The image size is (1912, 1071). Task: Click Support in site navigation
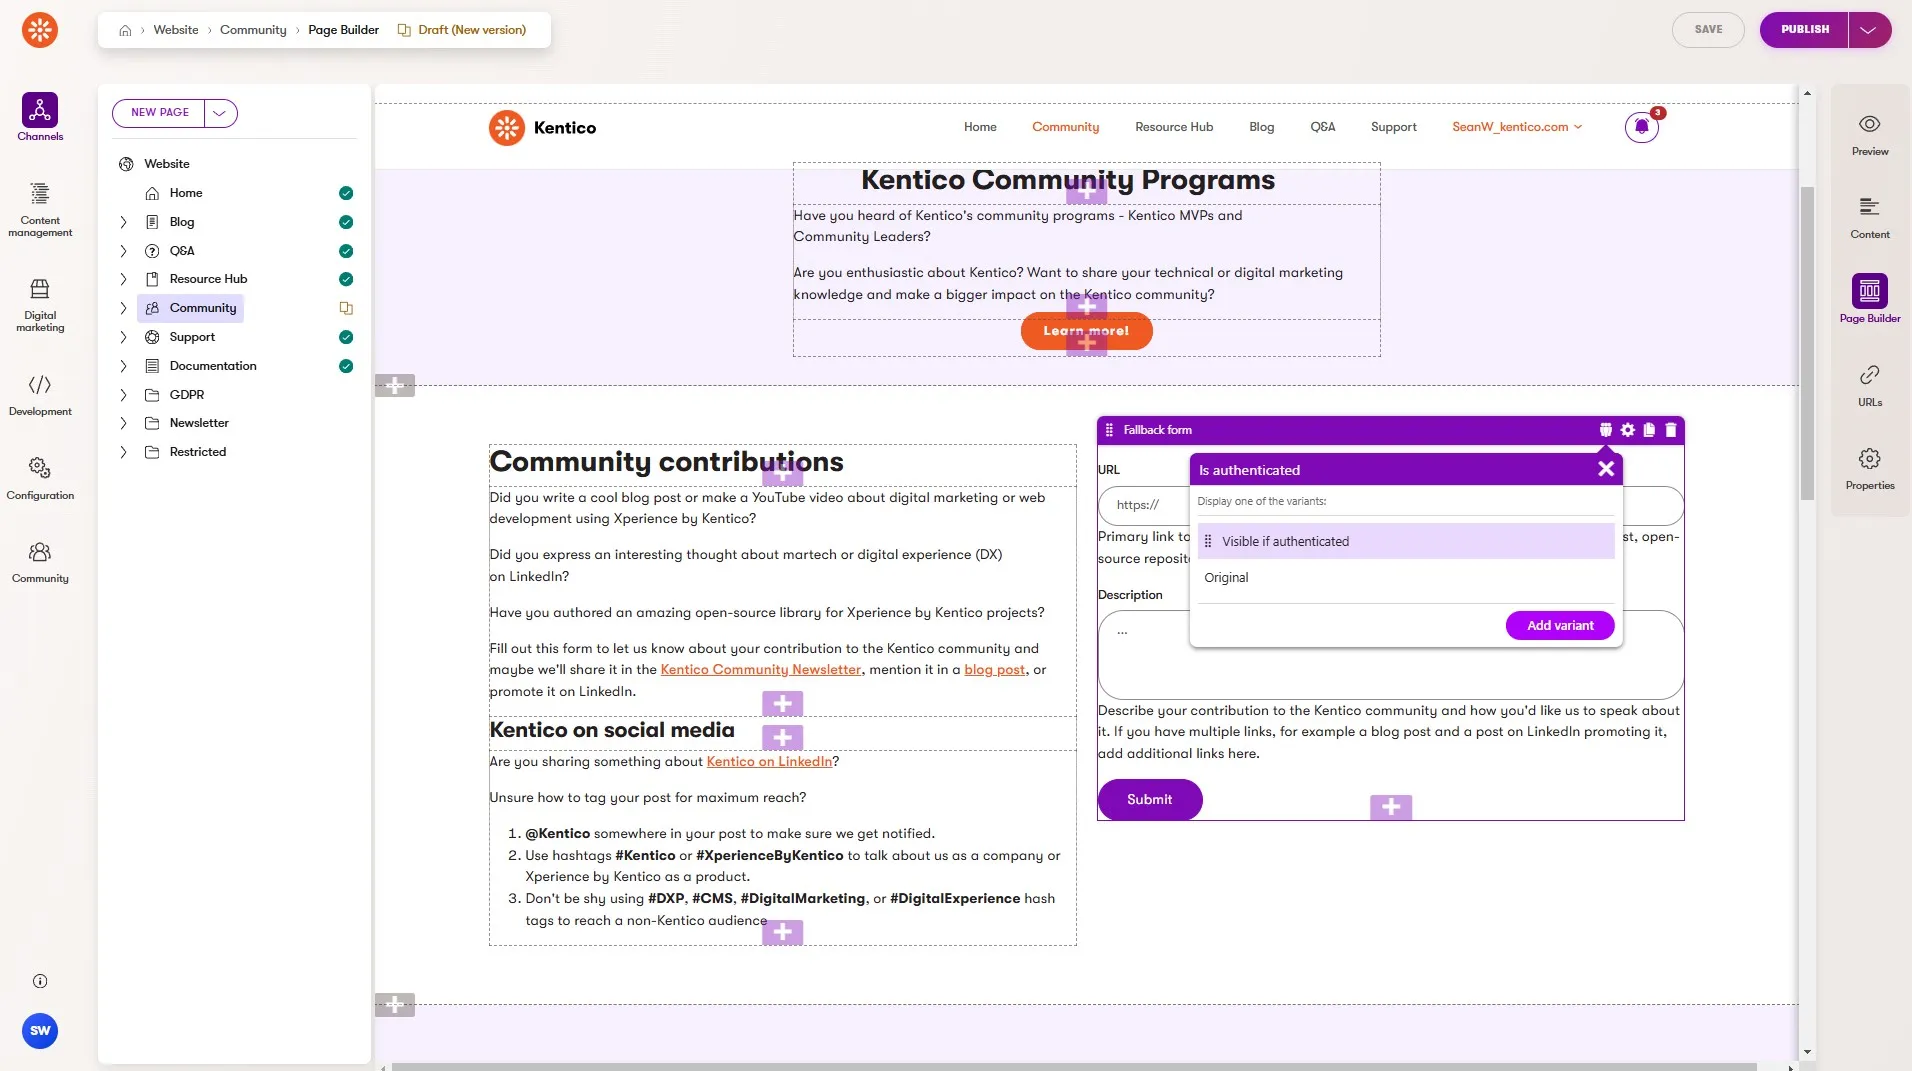pyautogui.click(x=1393, y=127)
